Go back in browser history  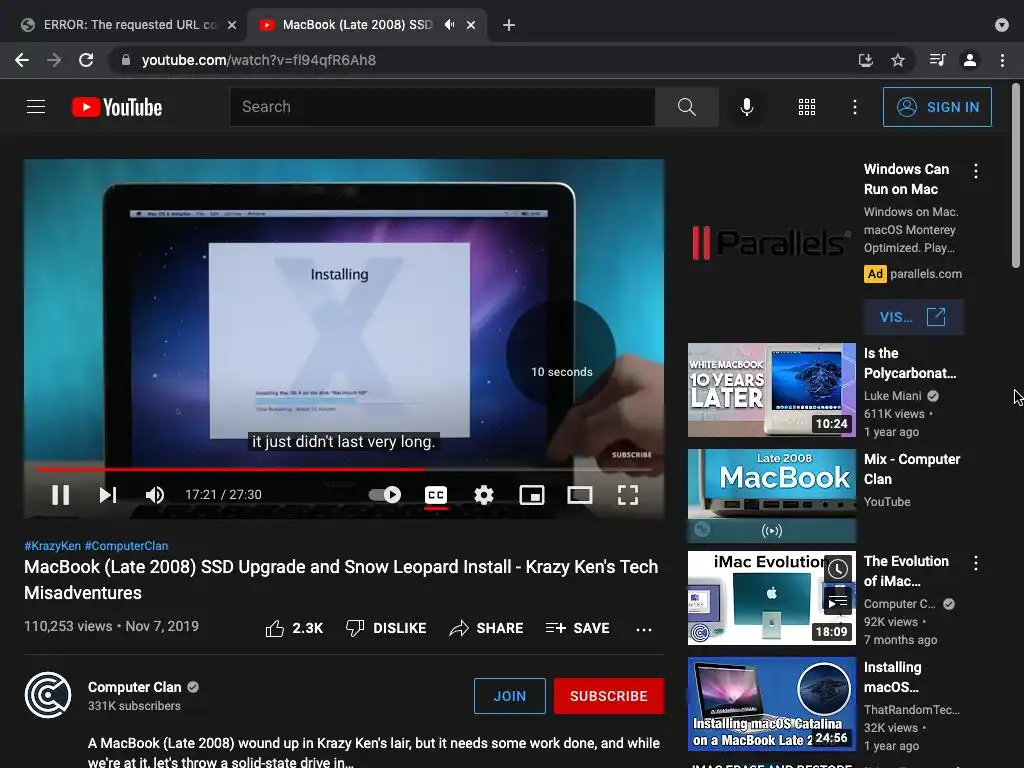(22, 60)
